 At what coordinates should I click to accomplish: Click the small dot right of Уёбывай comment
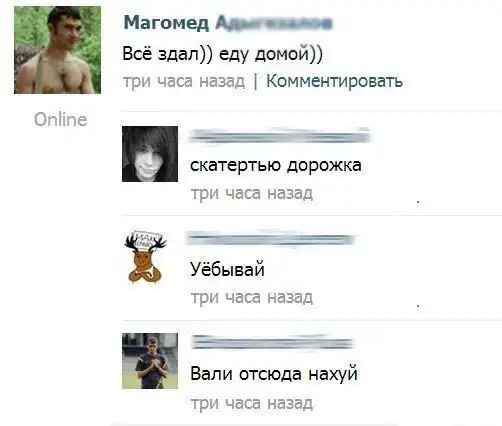[x=418, y=305]
